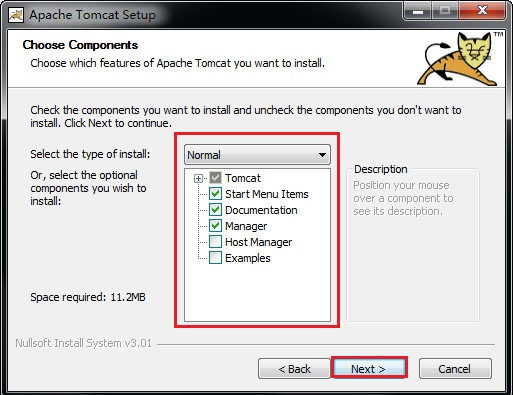The height and width of the screenshot is (395, 513).
Task: Select the Examples tree item label
Action: (x=248, y=258)
